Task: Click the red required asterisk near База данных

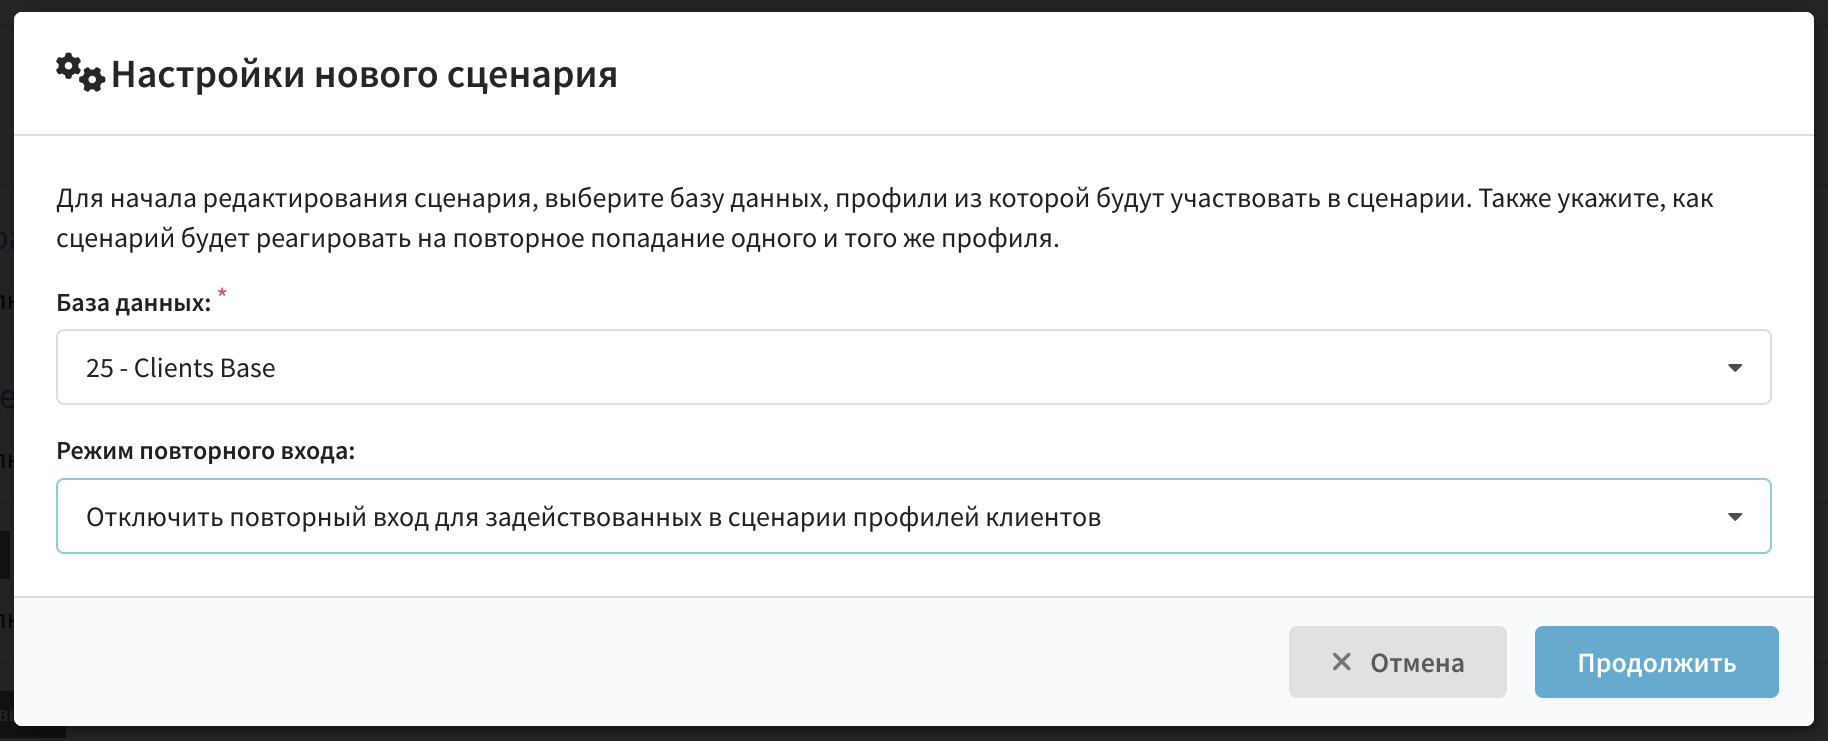Action: tap(222, 293)
